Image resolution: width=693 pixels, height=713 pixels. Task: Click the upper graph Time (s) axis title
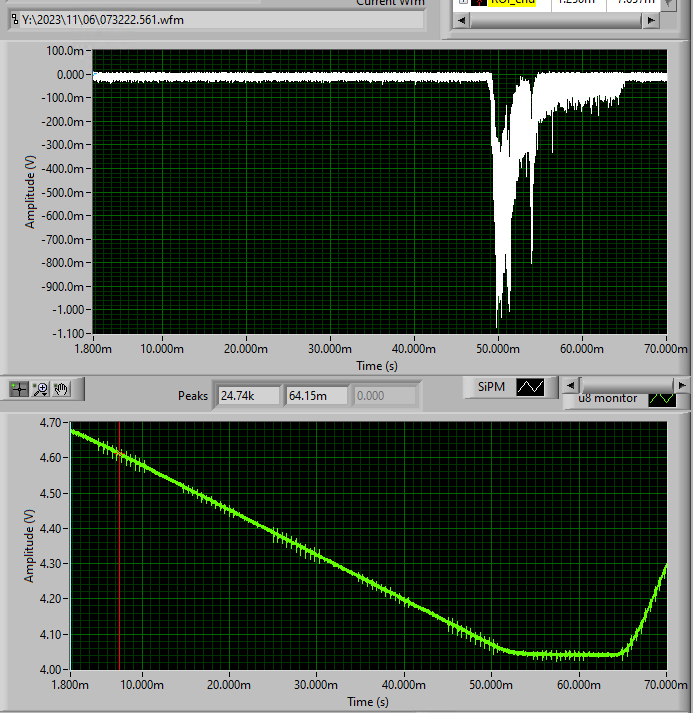pyautogui.click(x=377, y=366)
